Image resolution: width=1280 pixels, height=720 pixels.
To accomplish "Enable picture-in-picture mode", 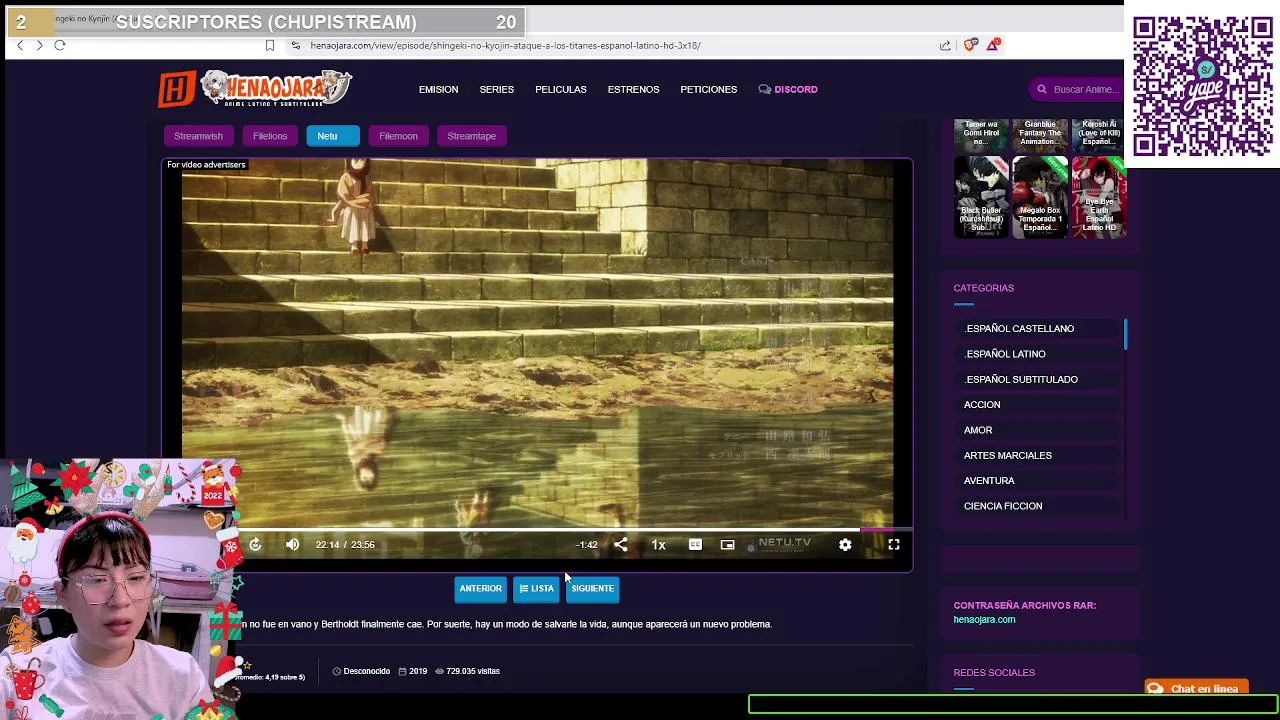I will (728, 544).
